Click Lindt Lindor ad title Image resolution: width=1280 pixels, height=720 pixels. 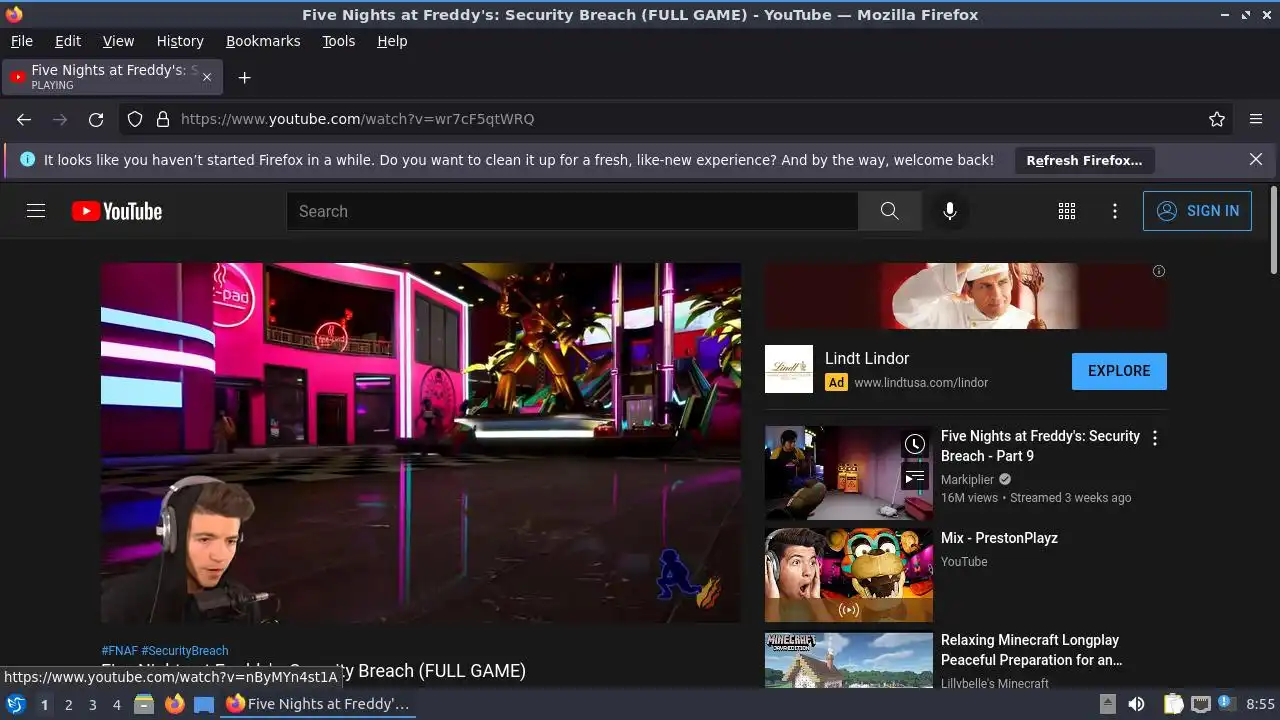click(x=867, y=358)
